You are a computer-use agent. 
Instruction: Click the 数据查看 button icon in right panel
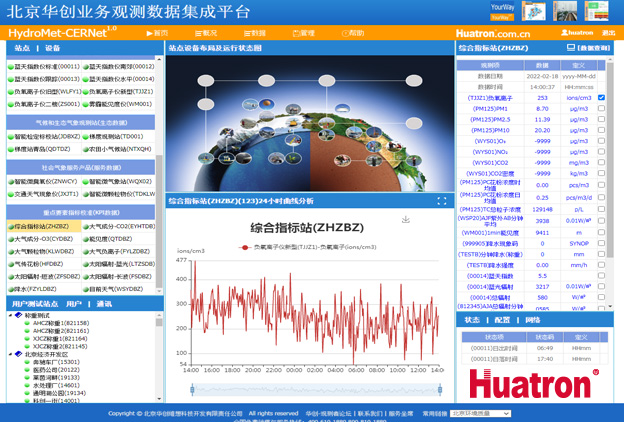568,48
